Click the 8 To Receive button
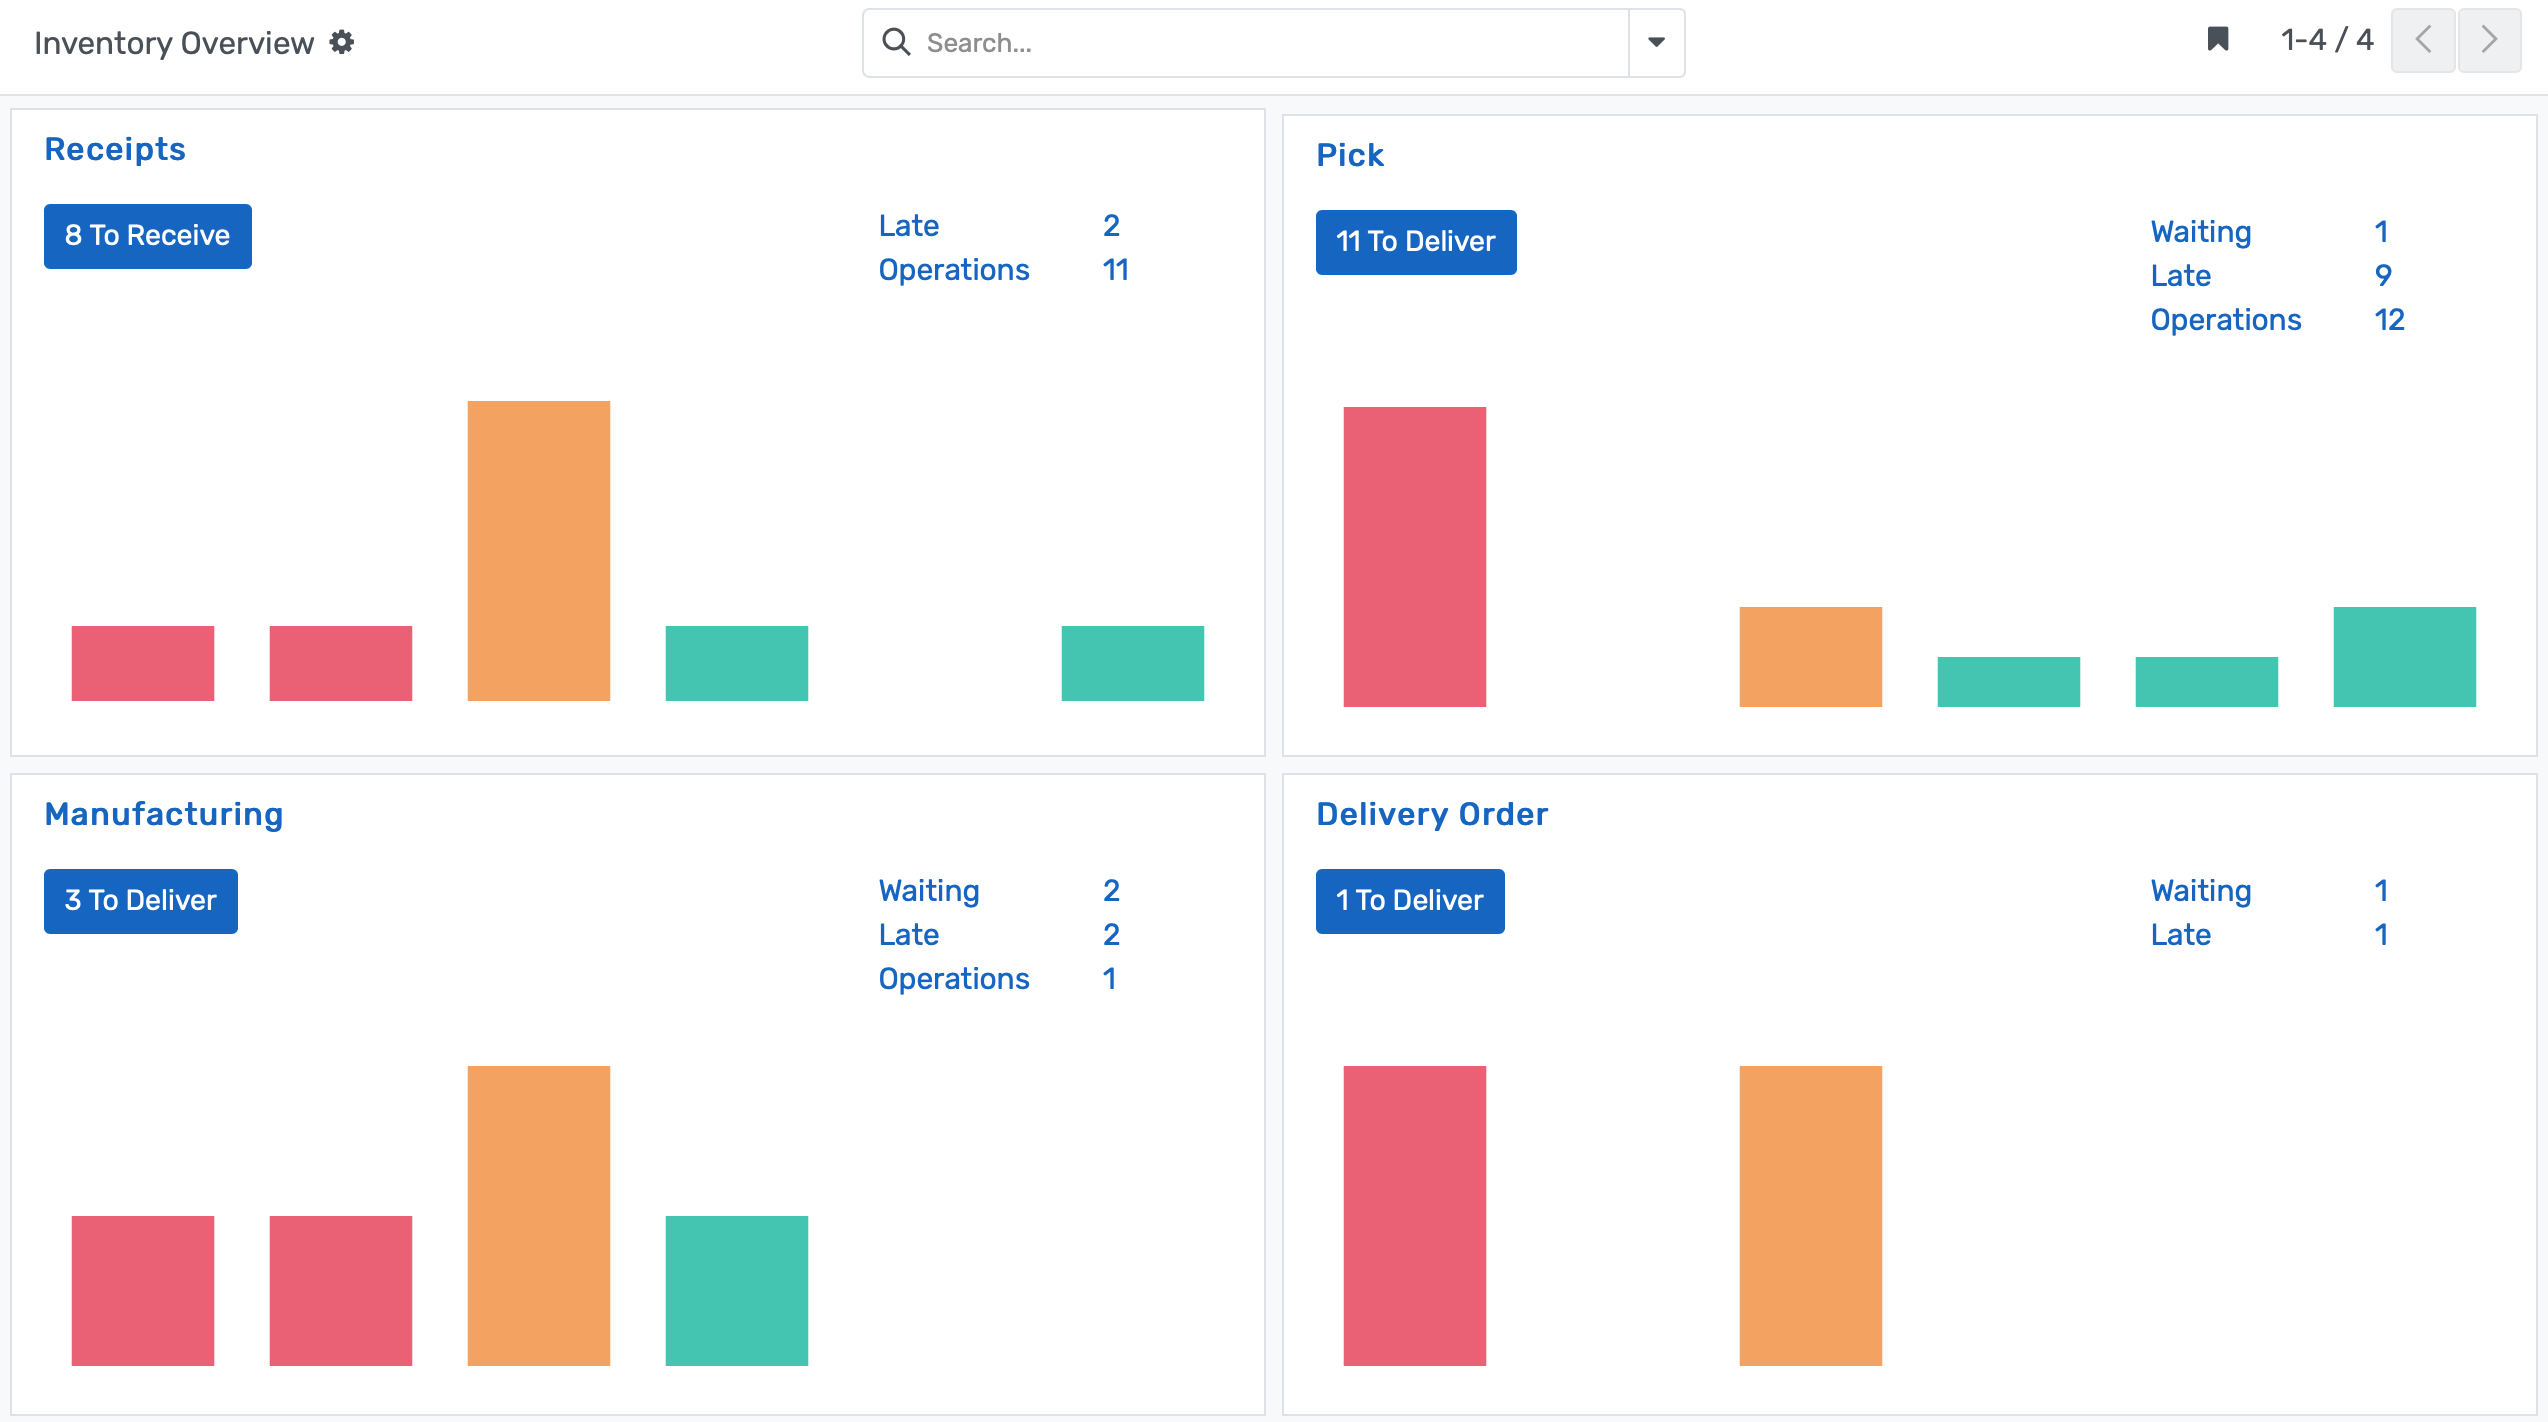The height and width of the screenshot is (1422, 2548). [x=147, y=236]
